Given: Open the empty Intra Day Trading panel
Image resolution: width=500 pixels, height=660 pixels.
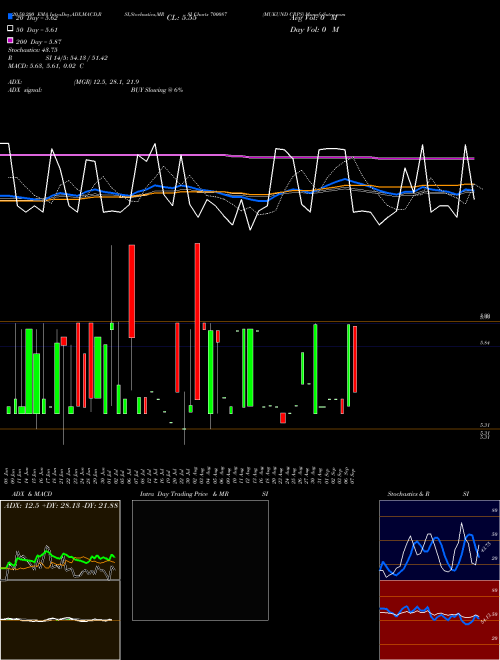Looking at the screenshot, I should [200, 560].
